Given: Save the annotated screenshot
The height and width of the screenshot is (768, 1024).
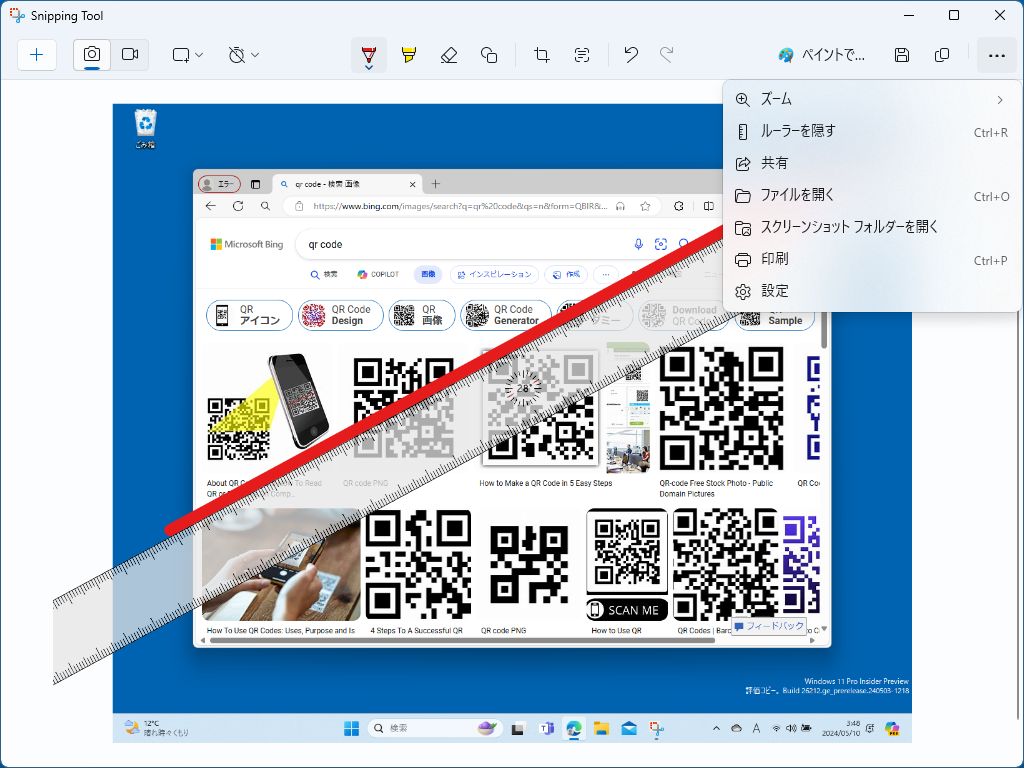Looking at the screenshot, I should [901, 55].
